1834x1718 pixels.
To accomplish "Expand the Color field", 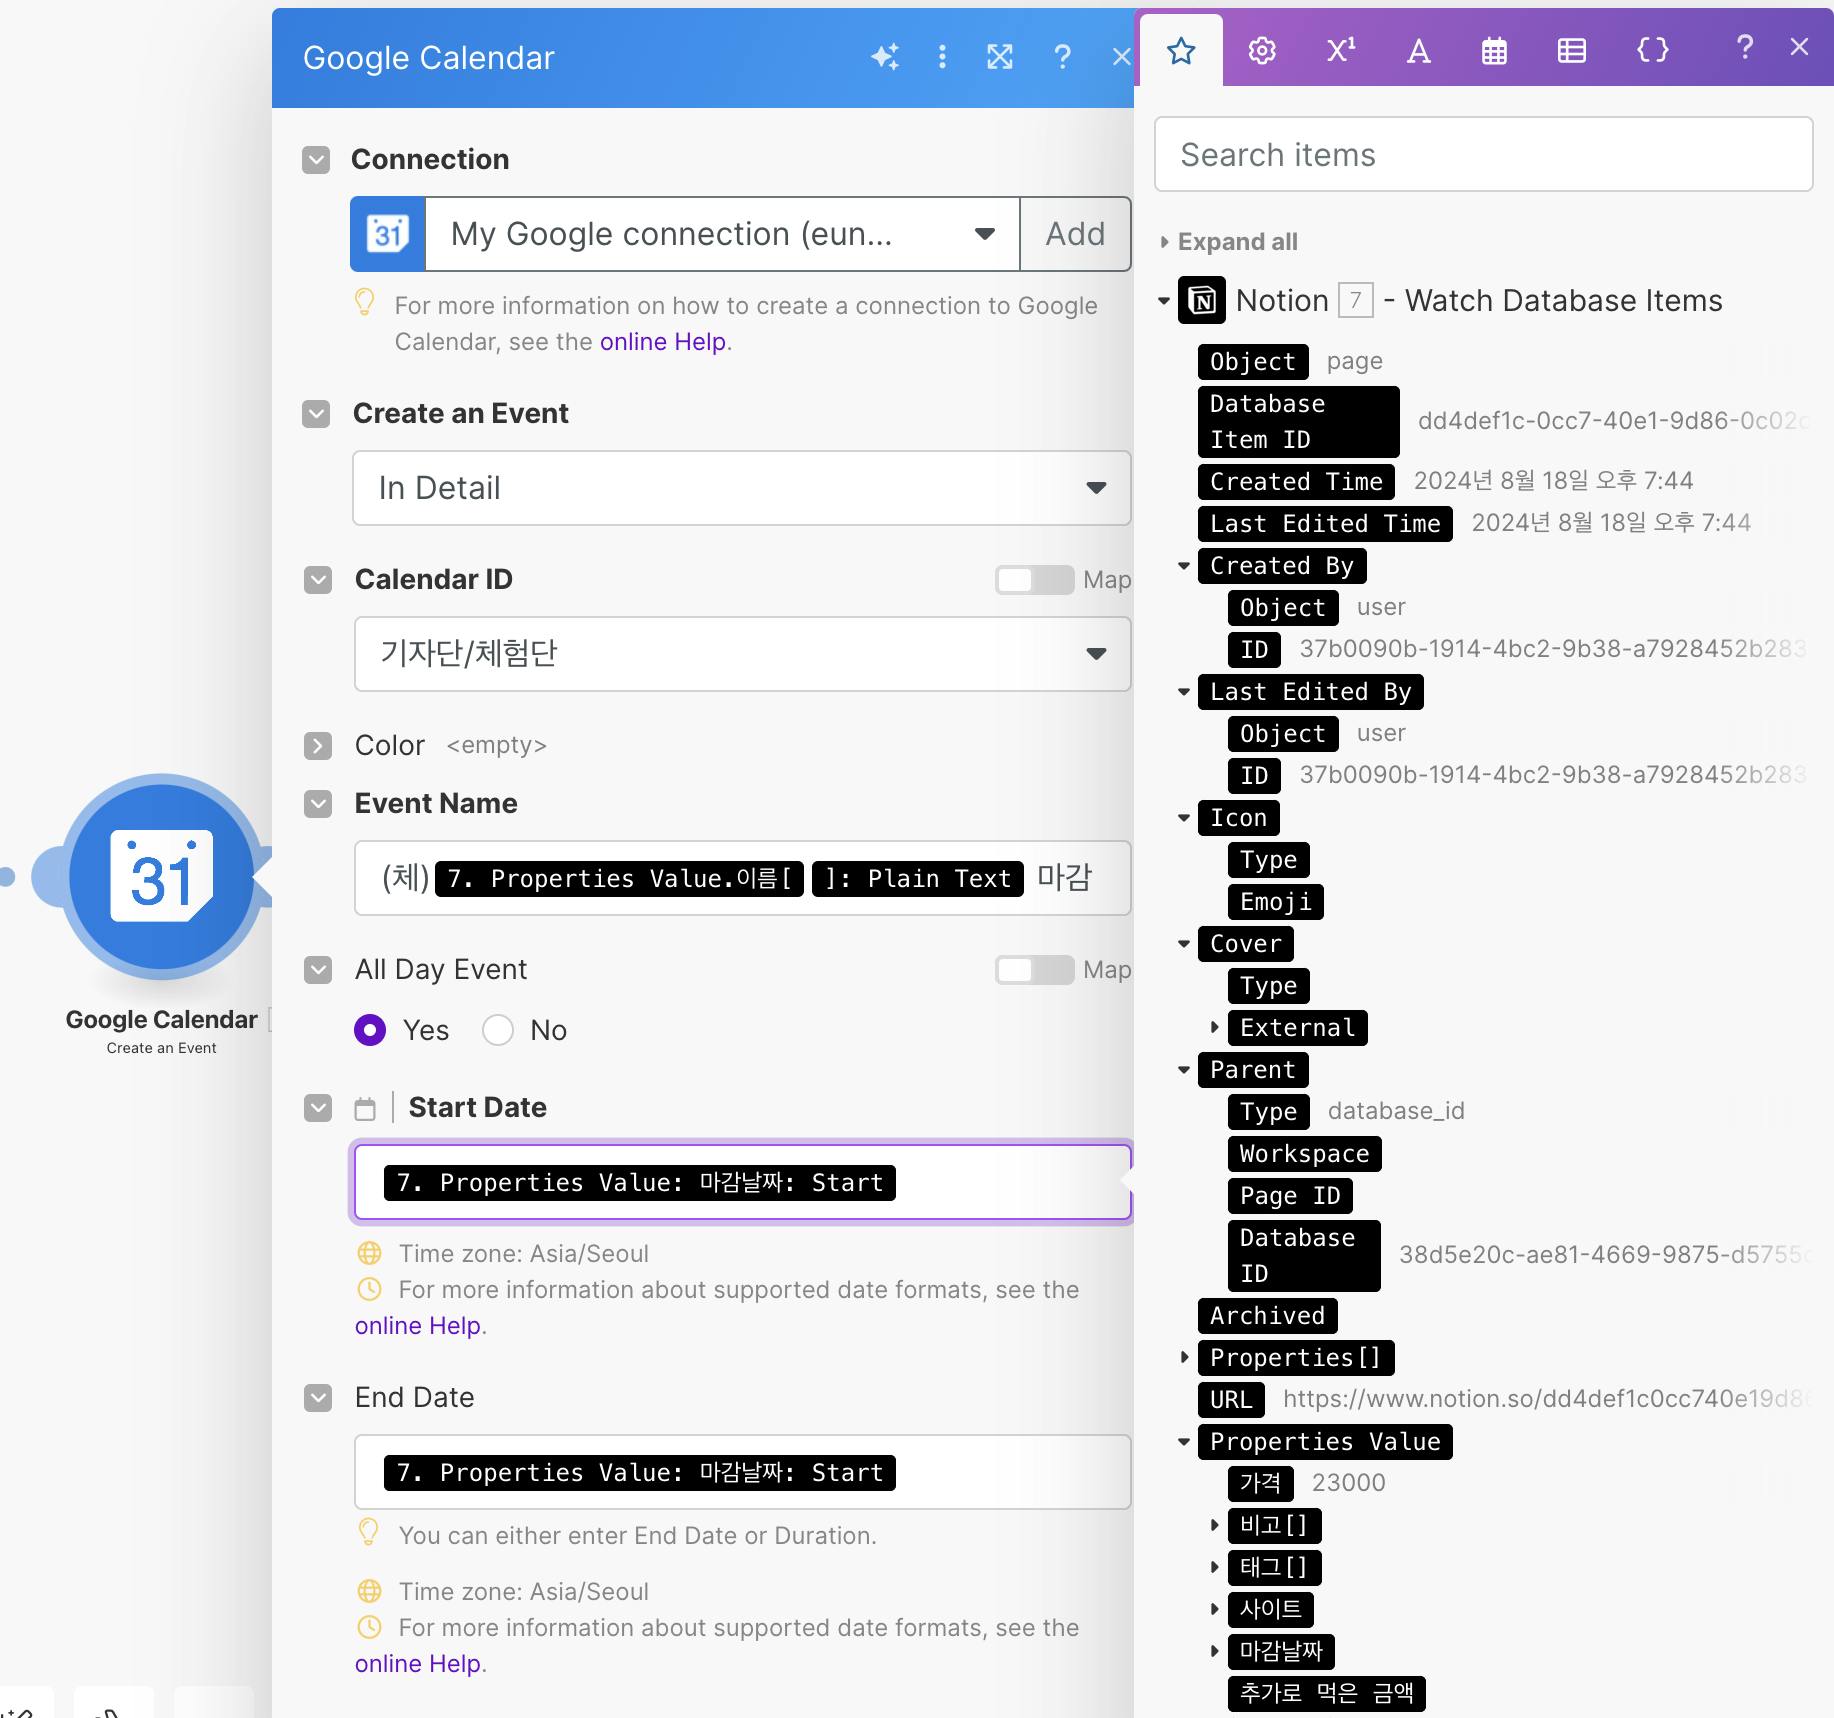I will 318,746.
